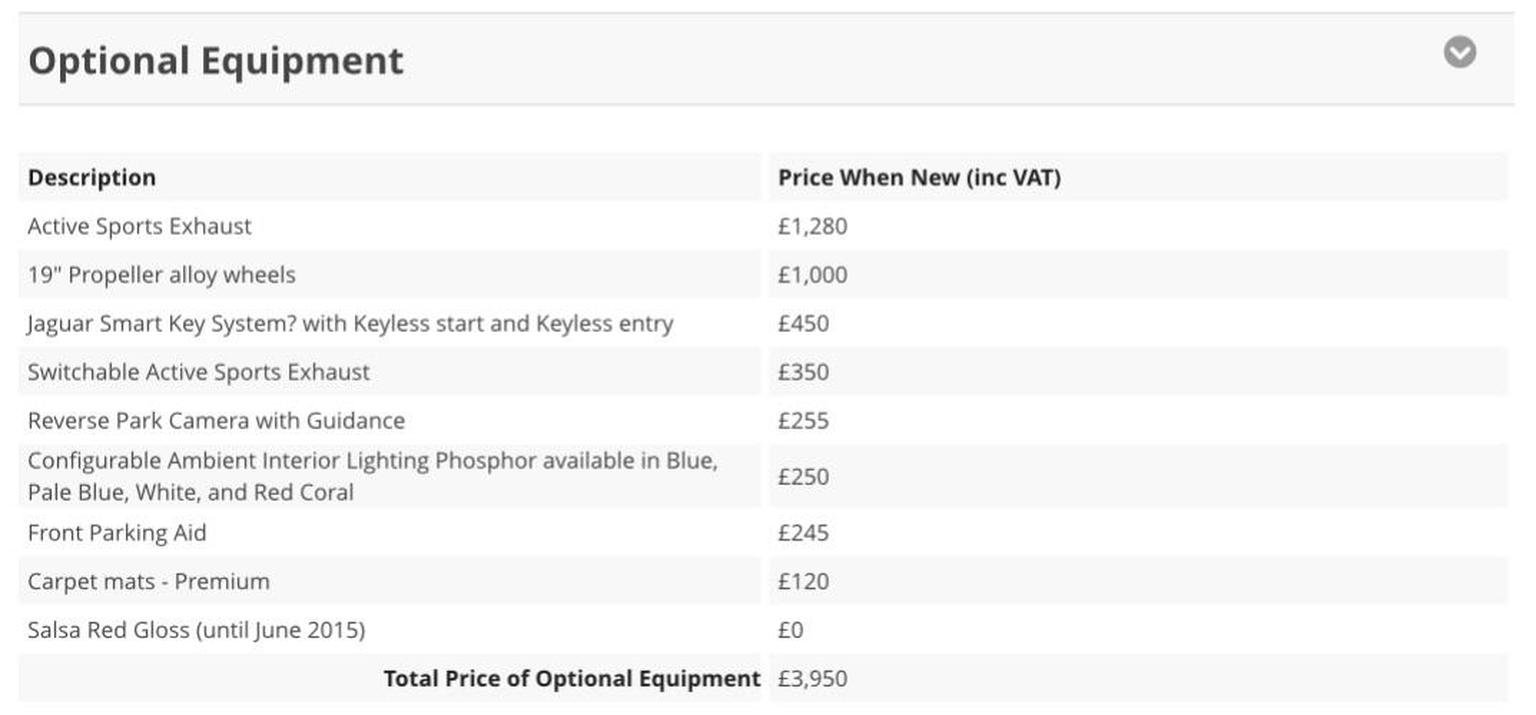The height and width of the screenshot is (715, 1536).
Task: Click the Price When New column header
Action: click(x=919, y=178)
